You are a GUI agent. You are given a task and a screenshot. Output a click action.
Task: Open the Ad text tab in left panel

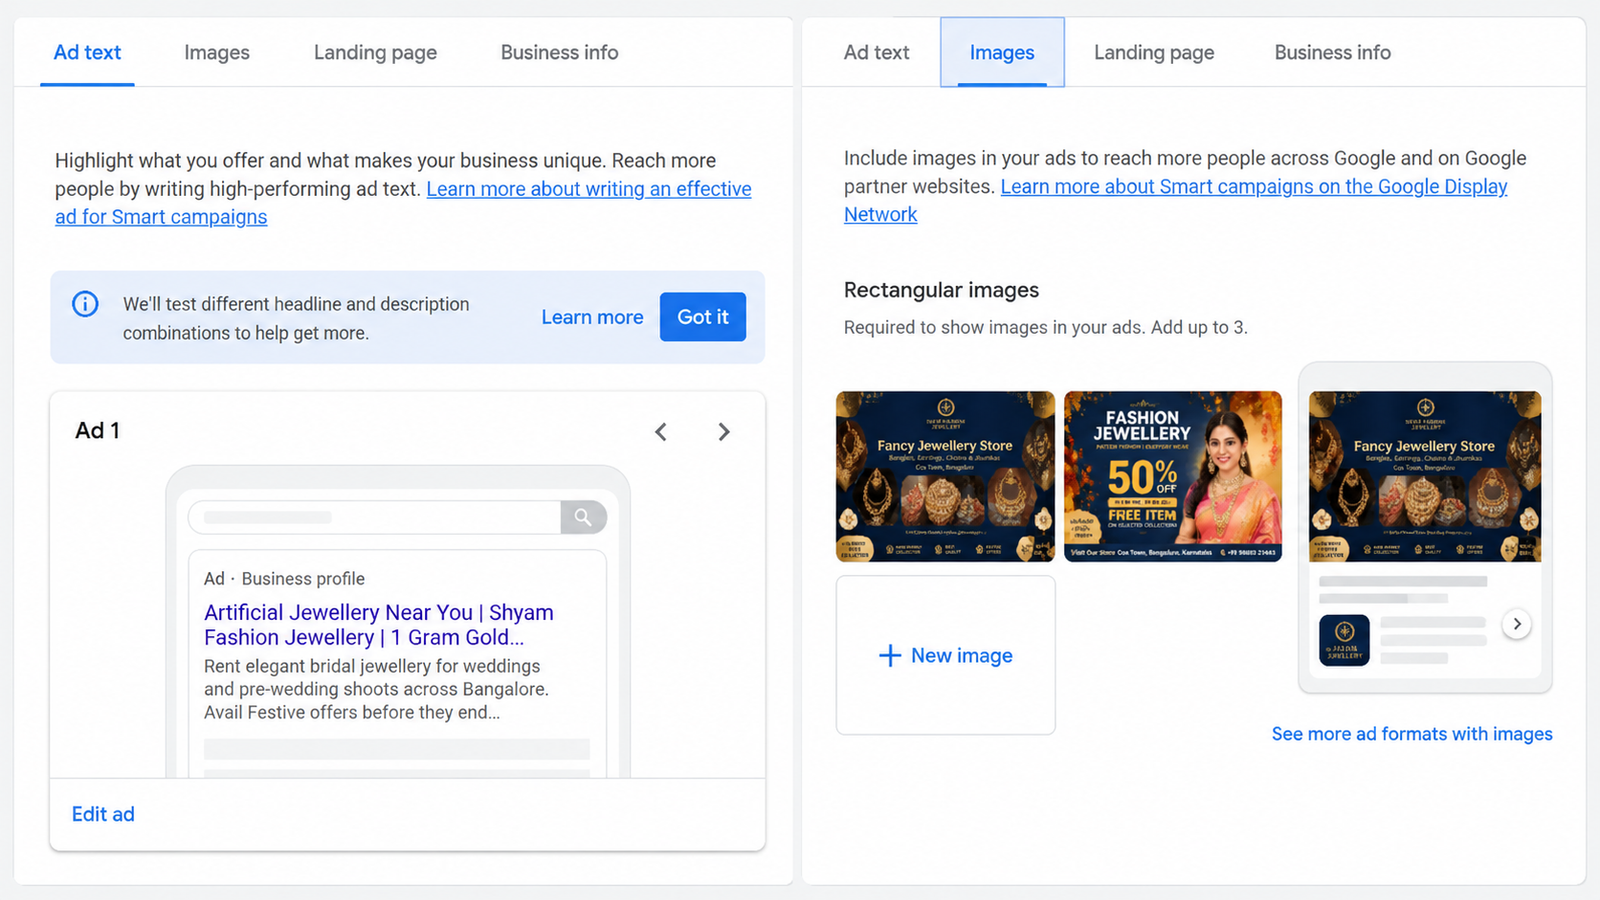point(87,52)
